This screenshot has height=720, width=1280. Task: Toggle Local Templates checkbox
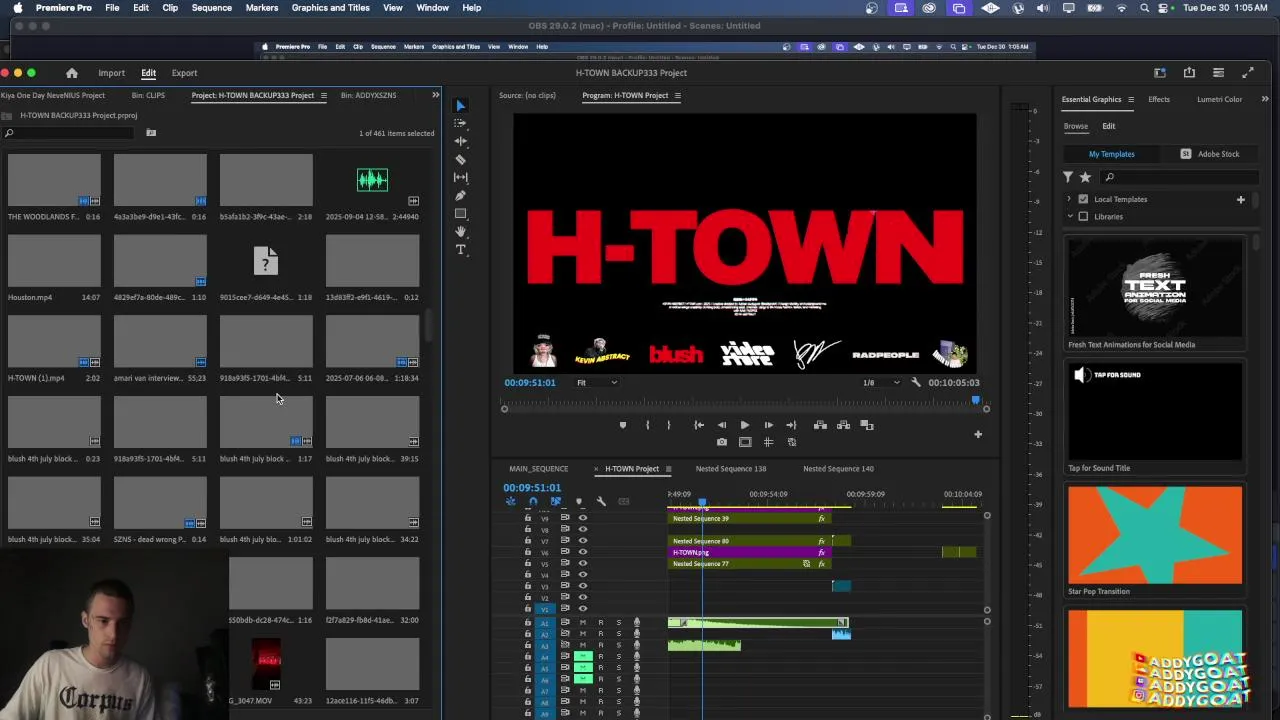tap(1083, 199)
